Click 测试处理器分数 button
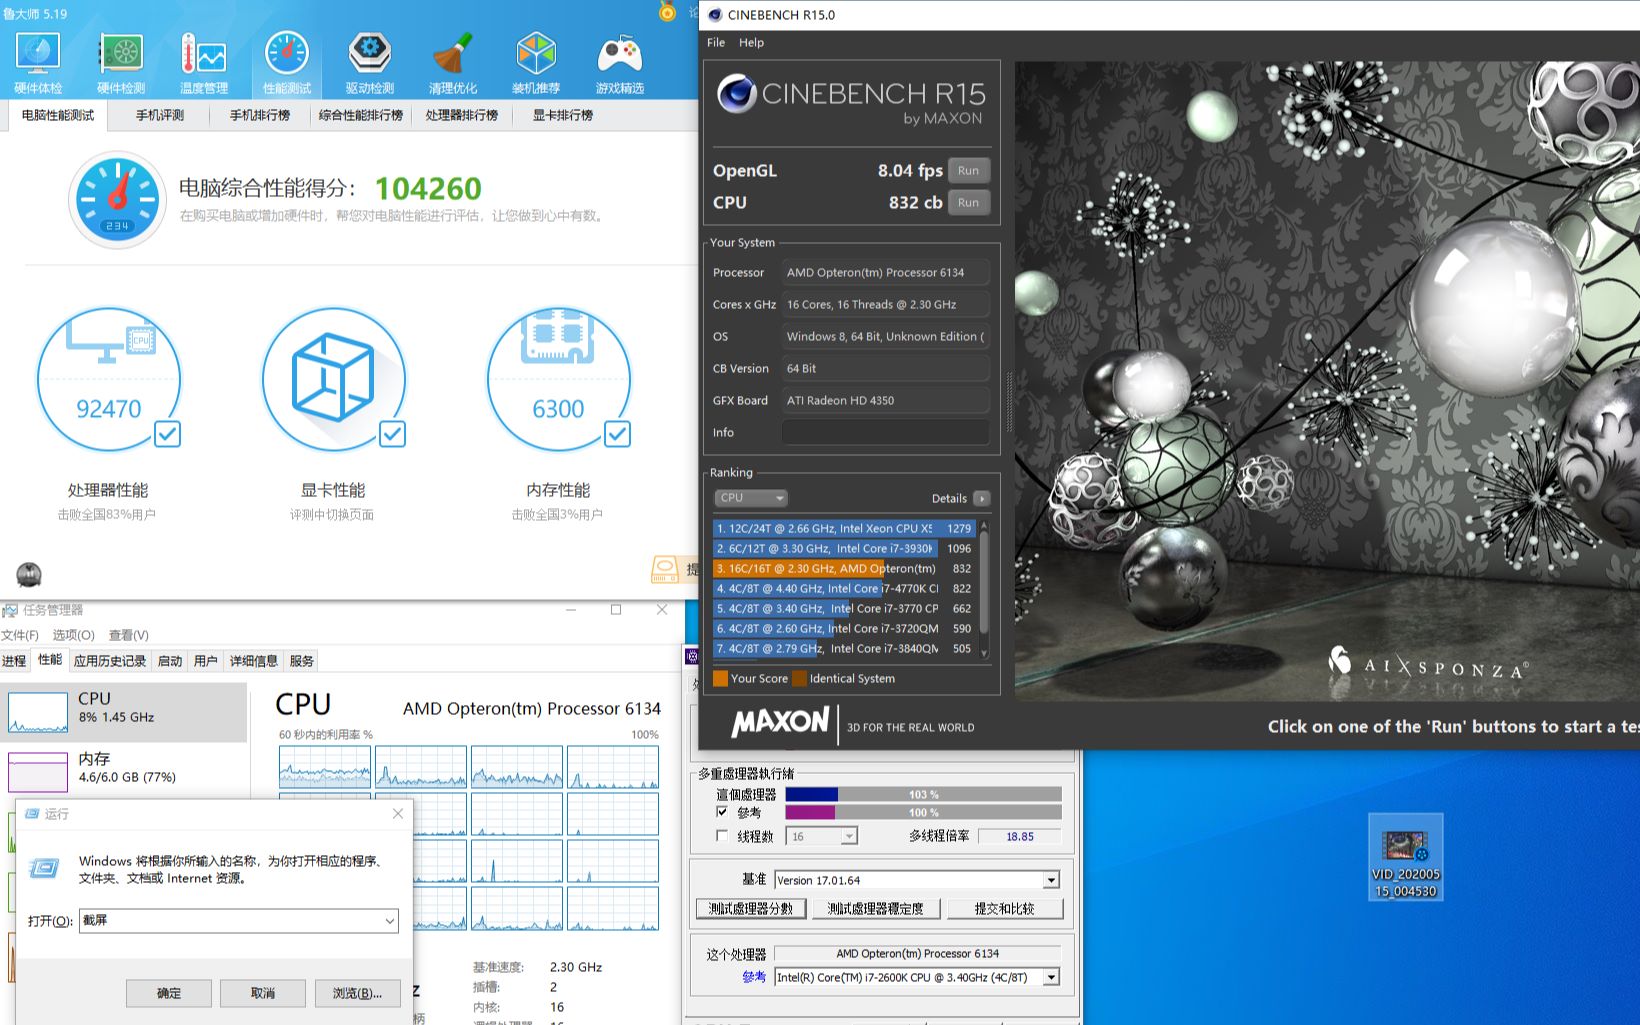Screen dimensions: 1640x1025 [750, 909]
